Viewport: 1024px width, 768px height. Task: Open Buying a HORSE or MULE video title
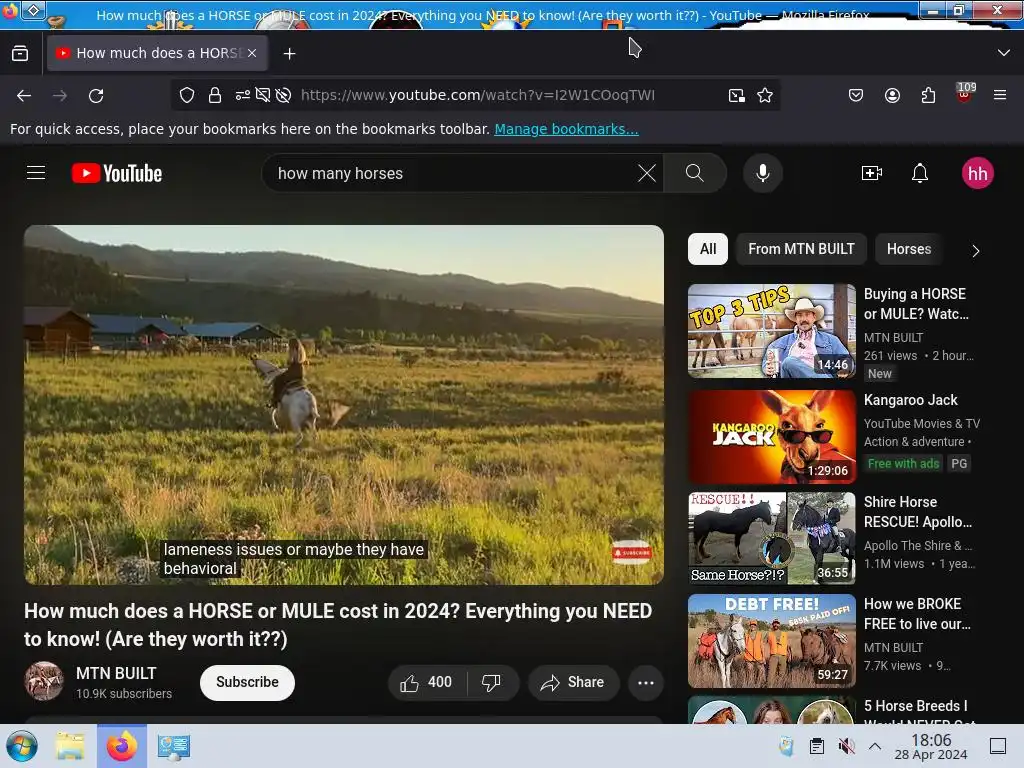point(916,304)
